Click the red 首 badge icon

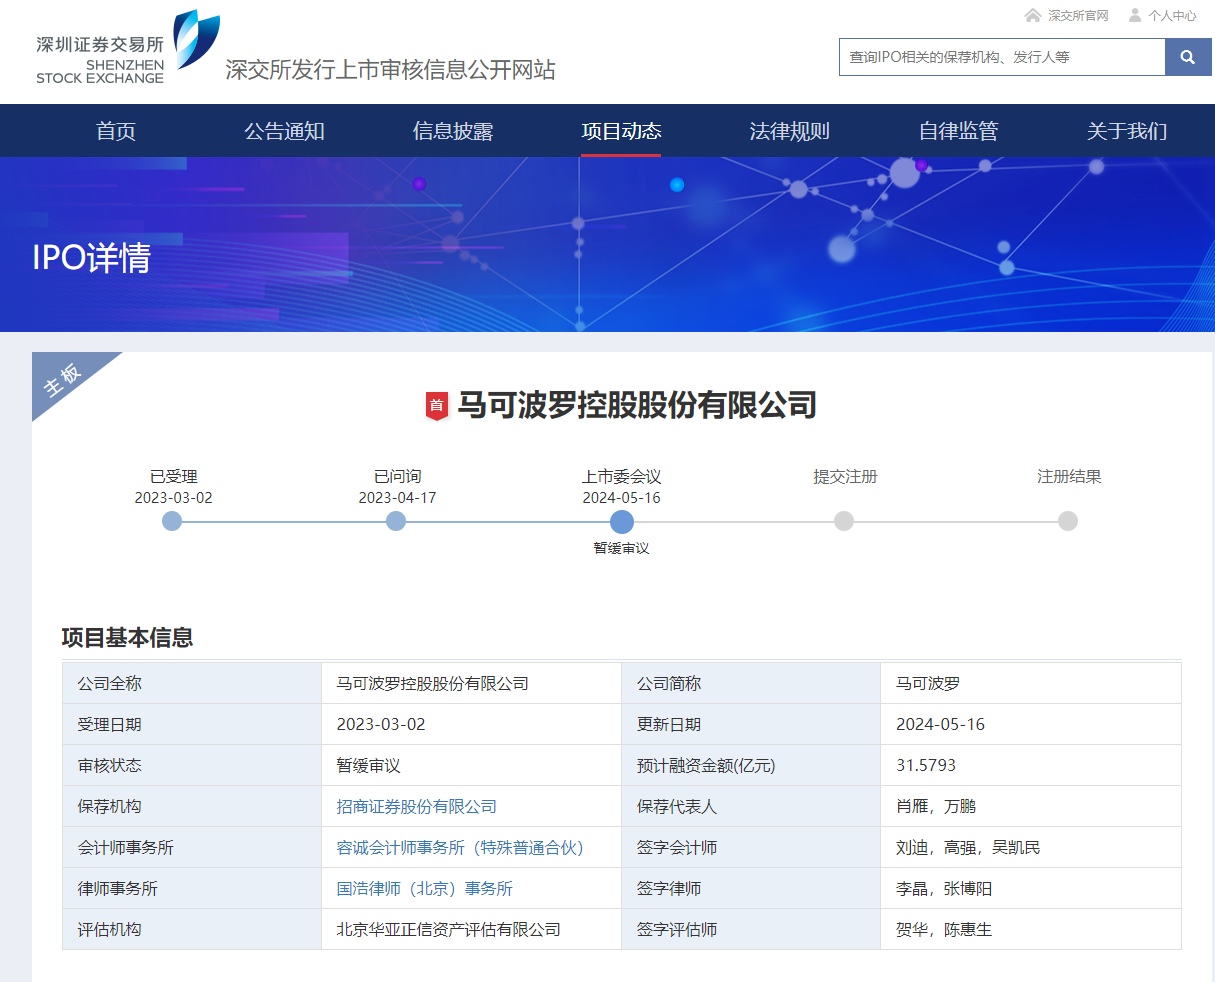(x=436, y=405)
